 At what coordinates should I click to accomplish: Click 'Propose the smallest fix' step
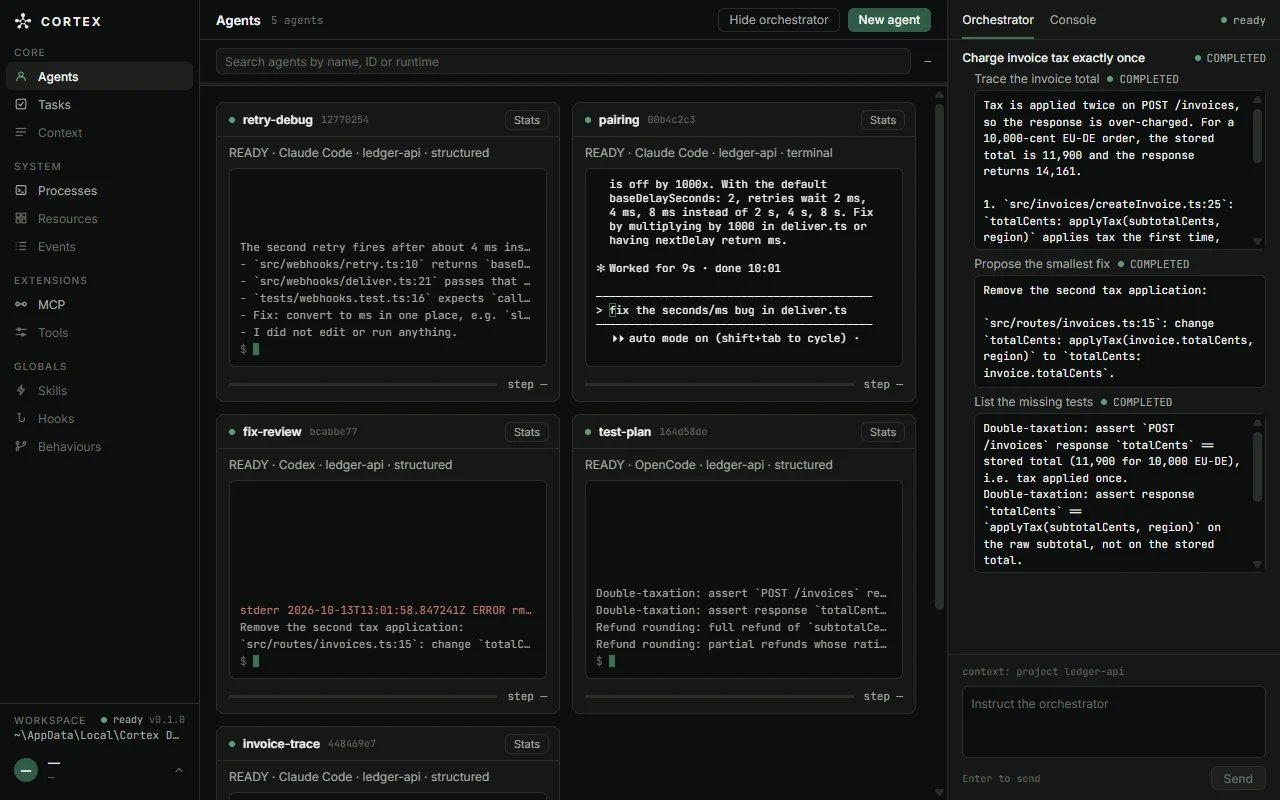[1042, 264]
